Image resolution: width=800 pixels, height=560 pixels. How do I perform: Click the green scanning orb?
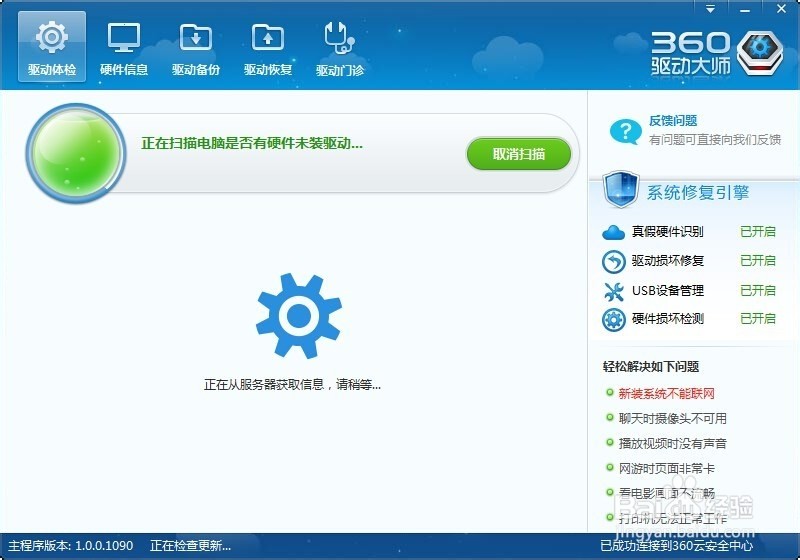(76, 153)
